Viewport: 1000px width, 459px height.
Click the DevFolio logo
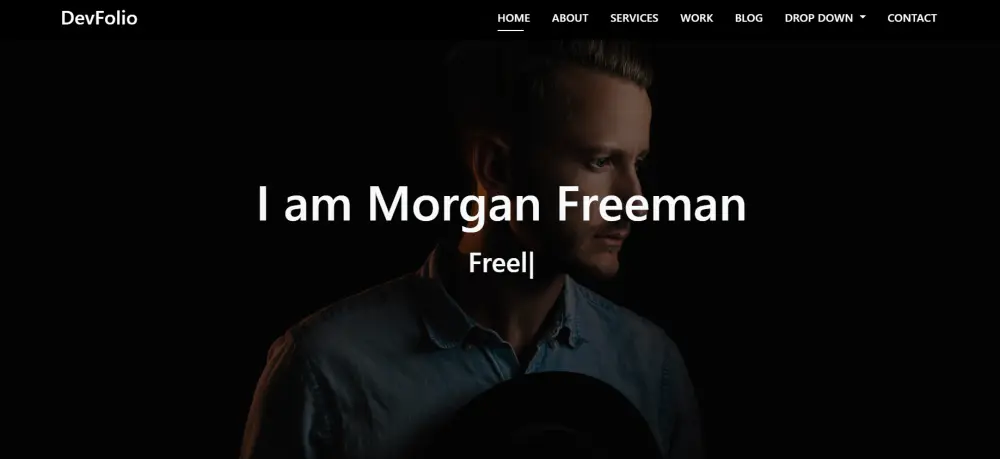click(99, 18)
